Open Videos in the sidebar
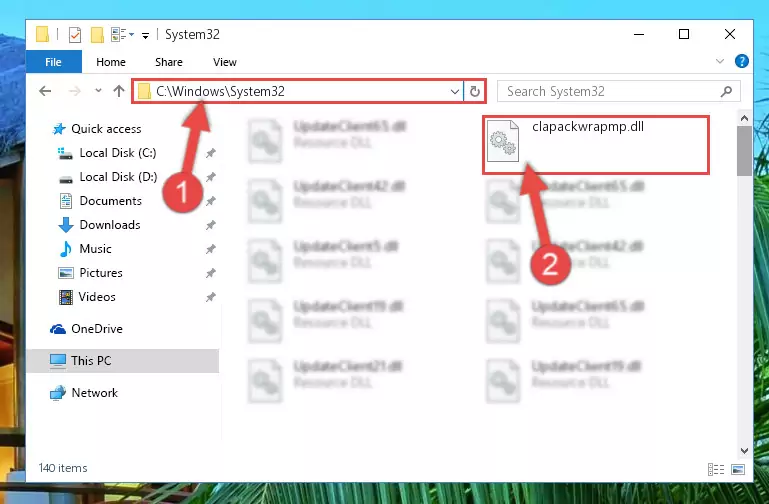Image resolution: width=769 pixels, height=504 pixels. point(97,297)
